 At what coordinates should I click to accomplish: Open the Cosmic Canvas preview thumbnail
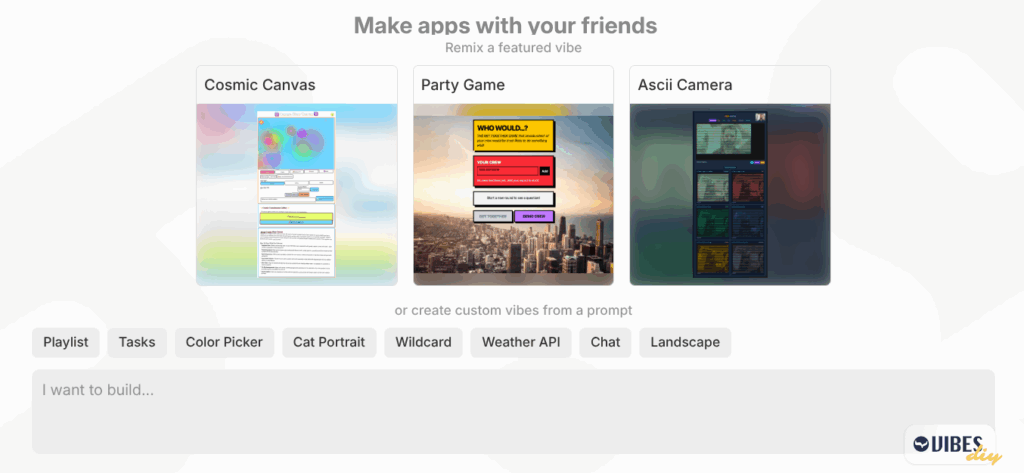point(297,195)
